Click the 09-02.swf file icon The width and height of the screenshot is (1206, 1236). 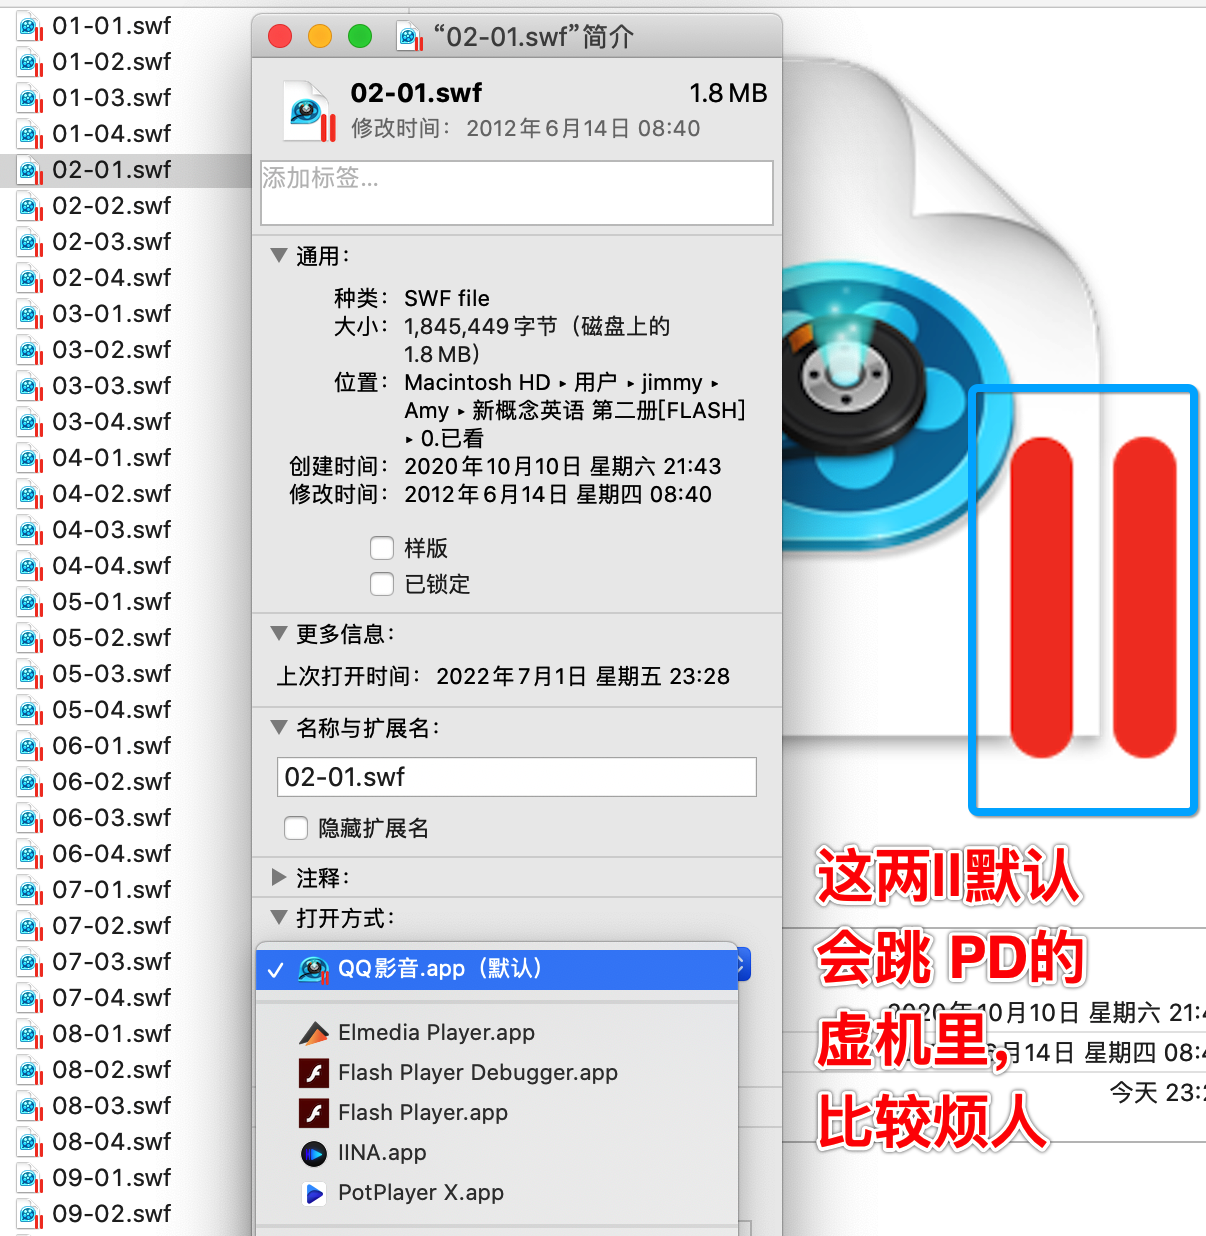31,1215
